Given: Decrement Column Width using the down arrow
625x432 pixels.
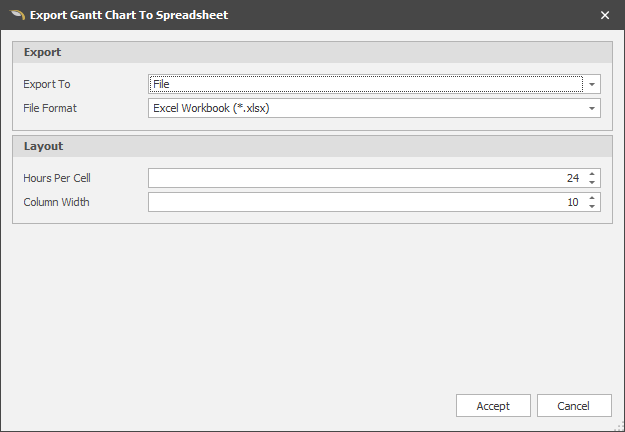Looking at the screenshot, I should click(592, 206).
